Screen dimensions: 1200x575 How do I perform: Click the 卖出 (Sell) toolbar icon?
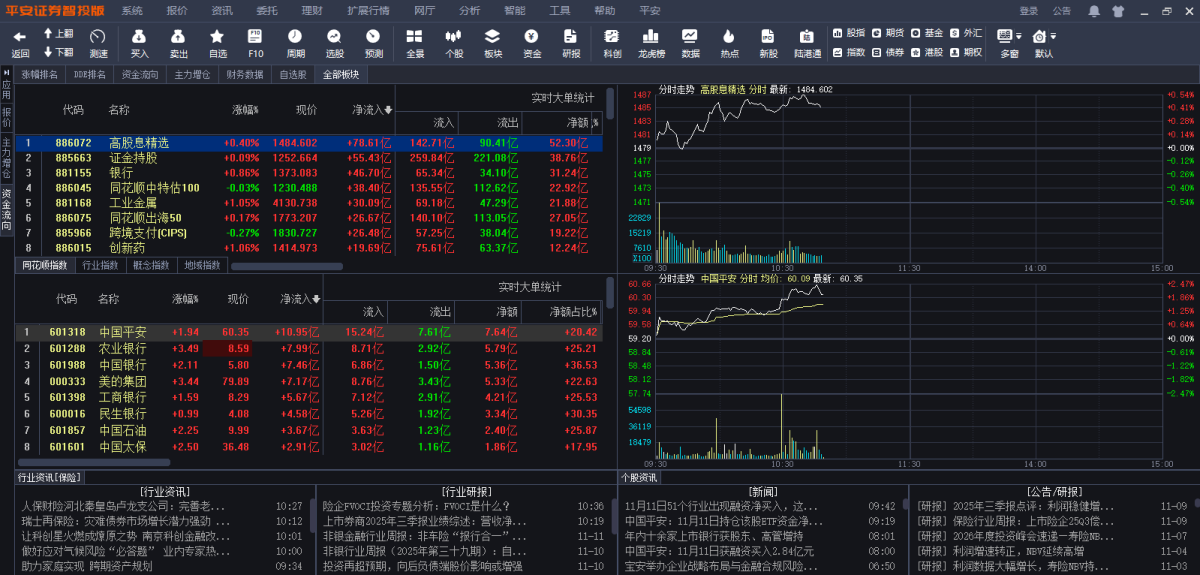(x=178, y=41)
